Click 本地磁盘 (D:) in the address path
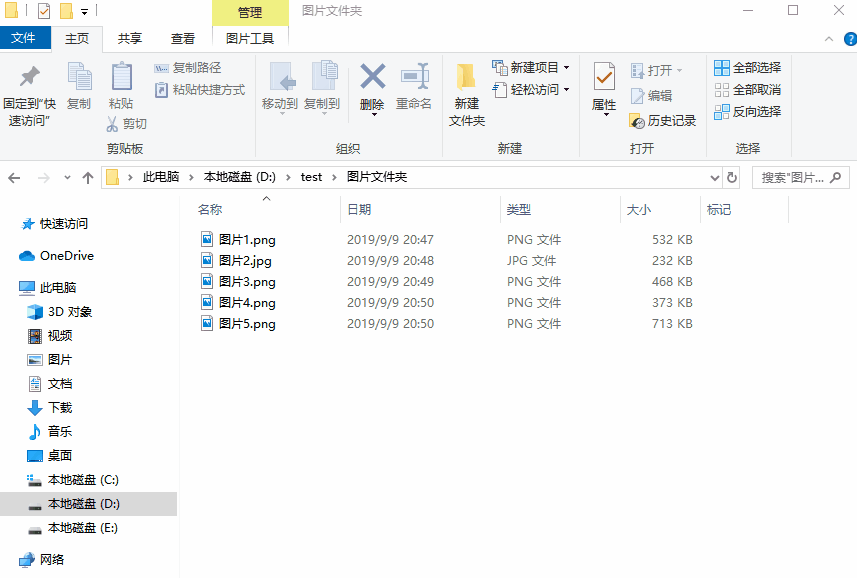Screen dimensions: 857x578 (239, 177)
